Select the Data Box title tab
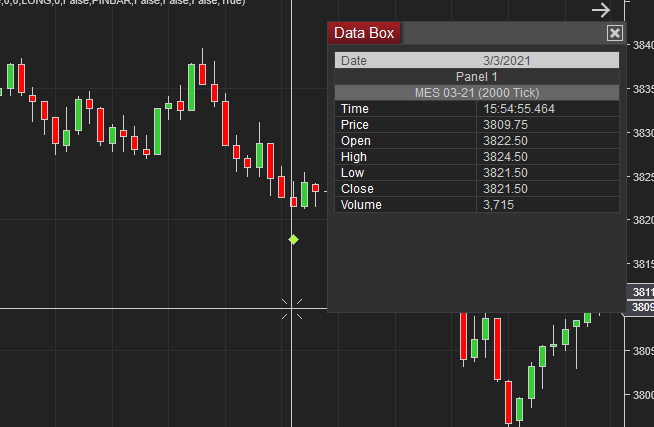Screen dimensions: 654x427 pyautogui.click(x=364, y=33)
